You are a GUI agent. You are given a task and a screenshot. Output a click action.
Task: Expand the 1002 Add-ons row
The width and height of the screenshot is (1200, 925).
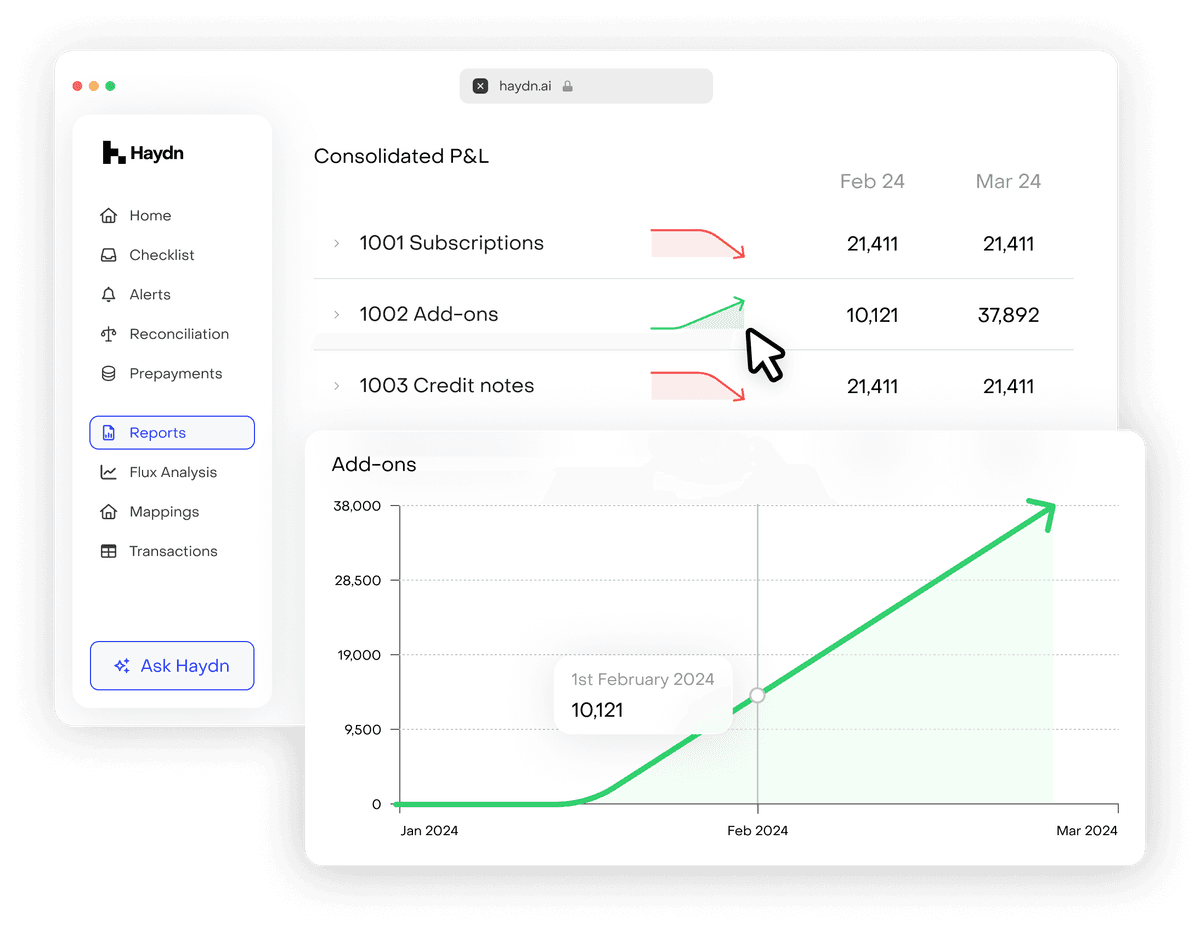[x=336, y=315]
